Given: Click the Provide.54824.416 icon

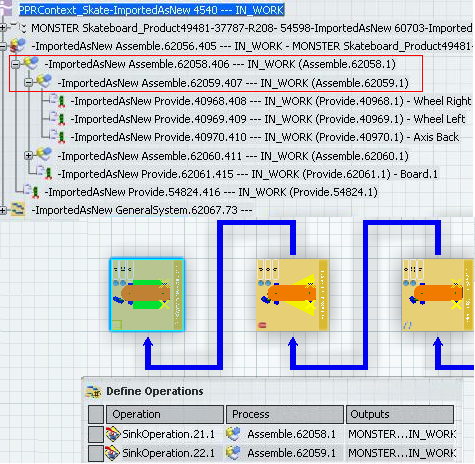Looking at the screenshot, I should click(32, 191).
